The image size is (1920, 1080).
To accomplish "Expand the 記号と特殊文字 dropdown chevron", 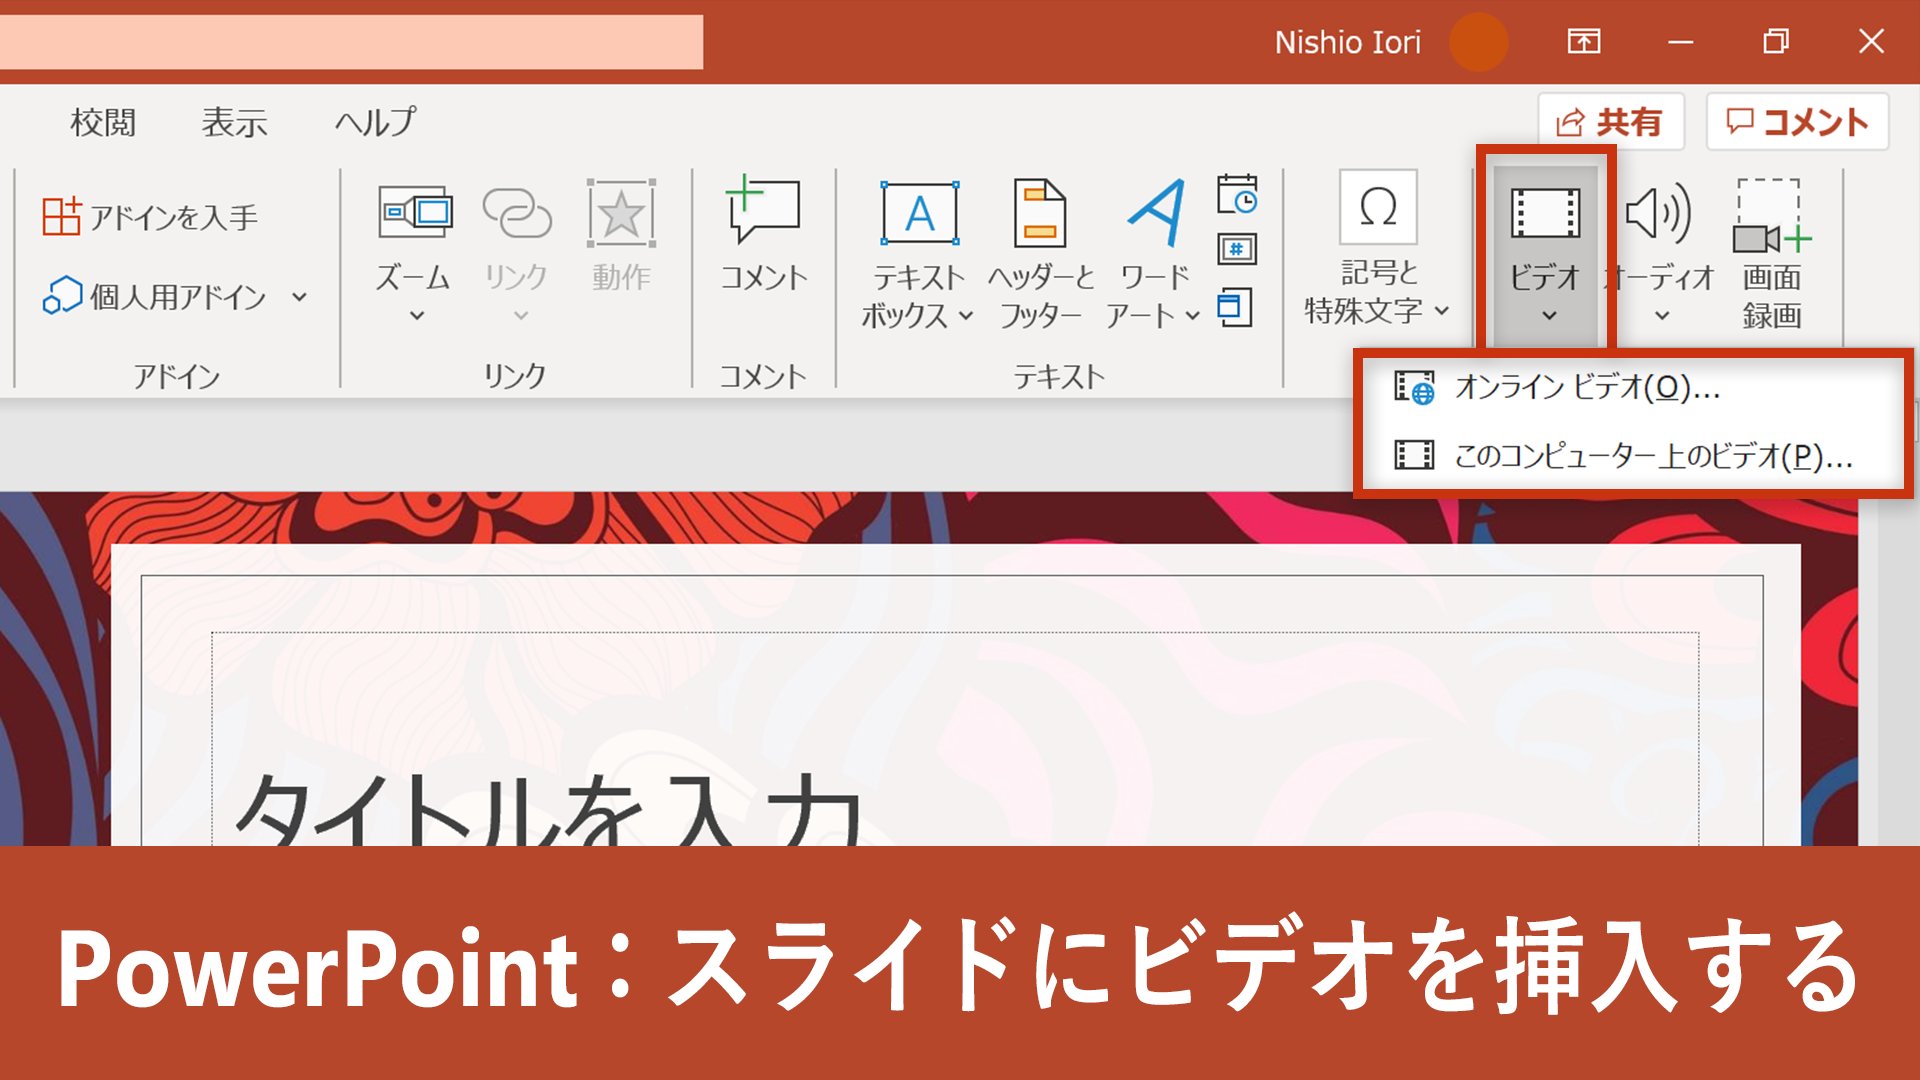I will pos(1441,311).
